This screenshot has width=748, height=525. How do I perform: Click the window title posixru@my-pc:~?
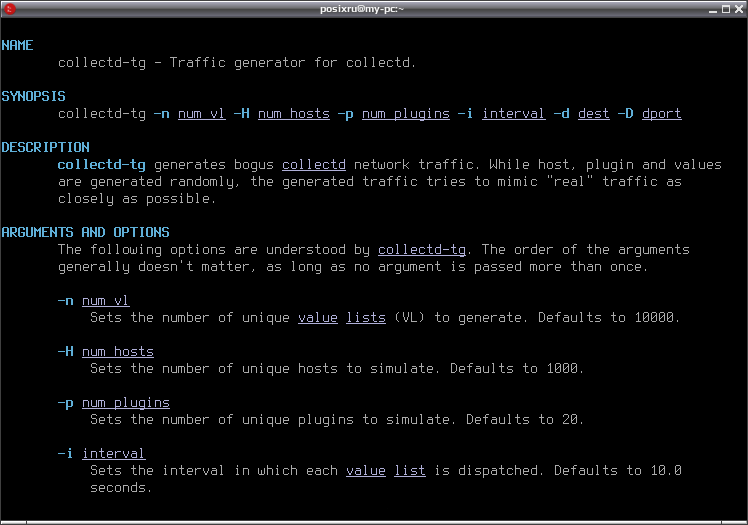pyautogui.click(x=362, y=9)
